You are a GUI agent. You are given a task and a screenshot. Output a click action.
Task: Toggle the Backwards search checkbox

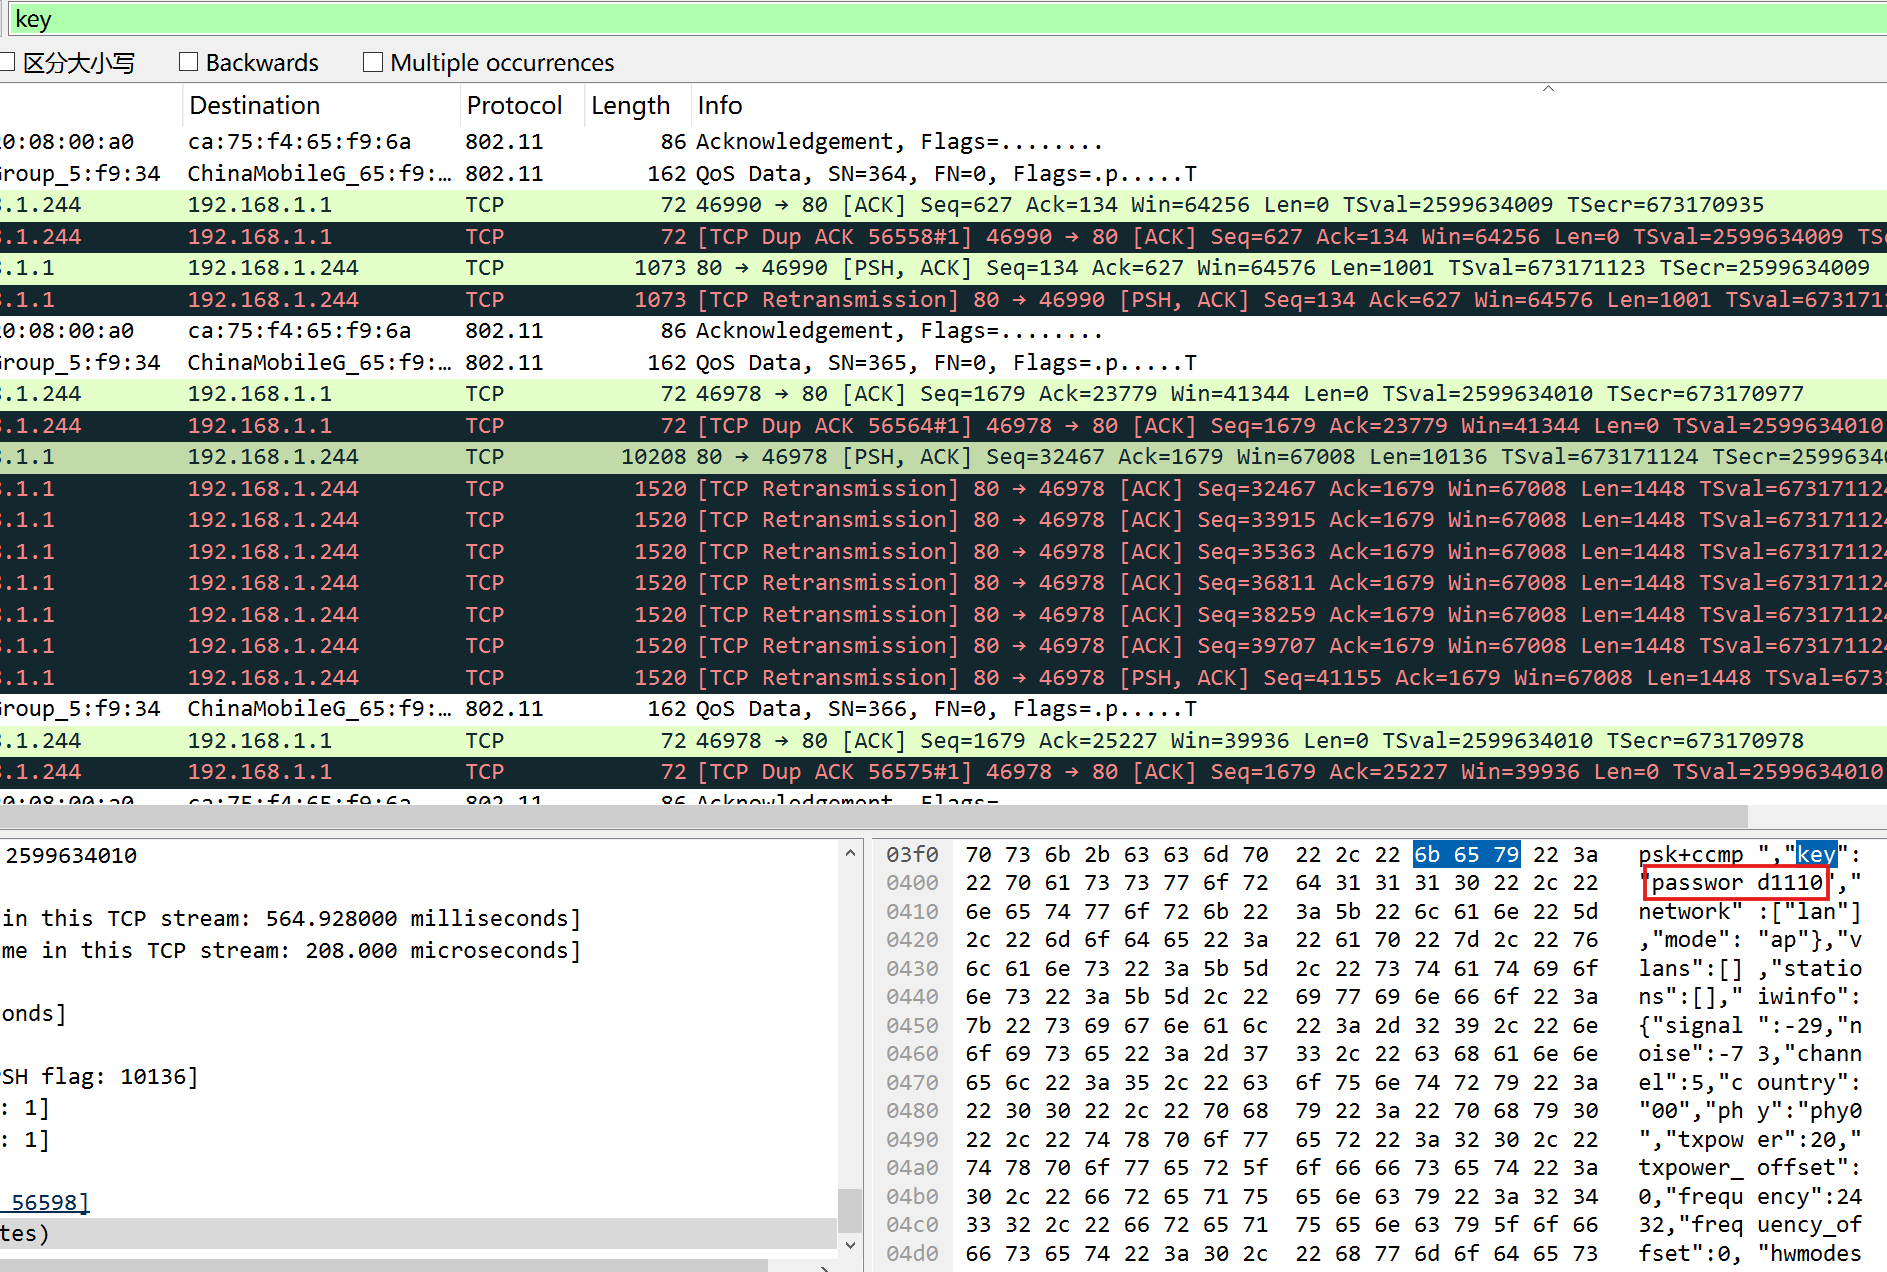click(188, 63)
